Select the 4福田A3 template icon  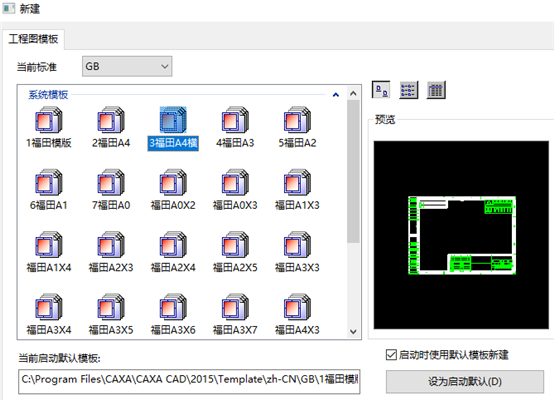point(235,120)
